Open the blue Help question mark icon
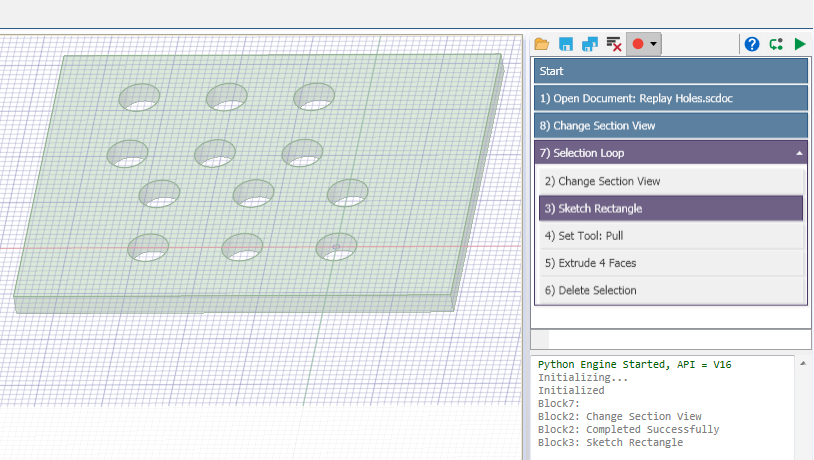 point(752,44)
